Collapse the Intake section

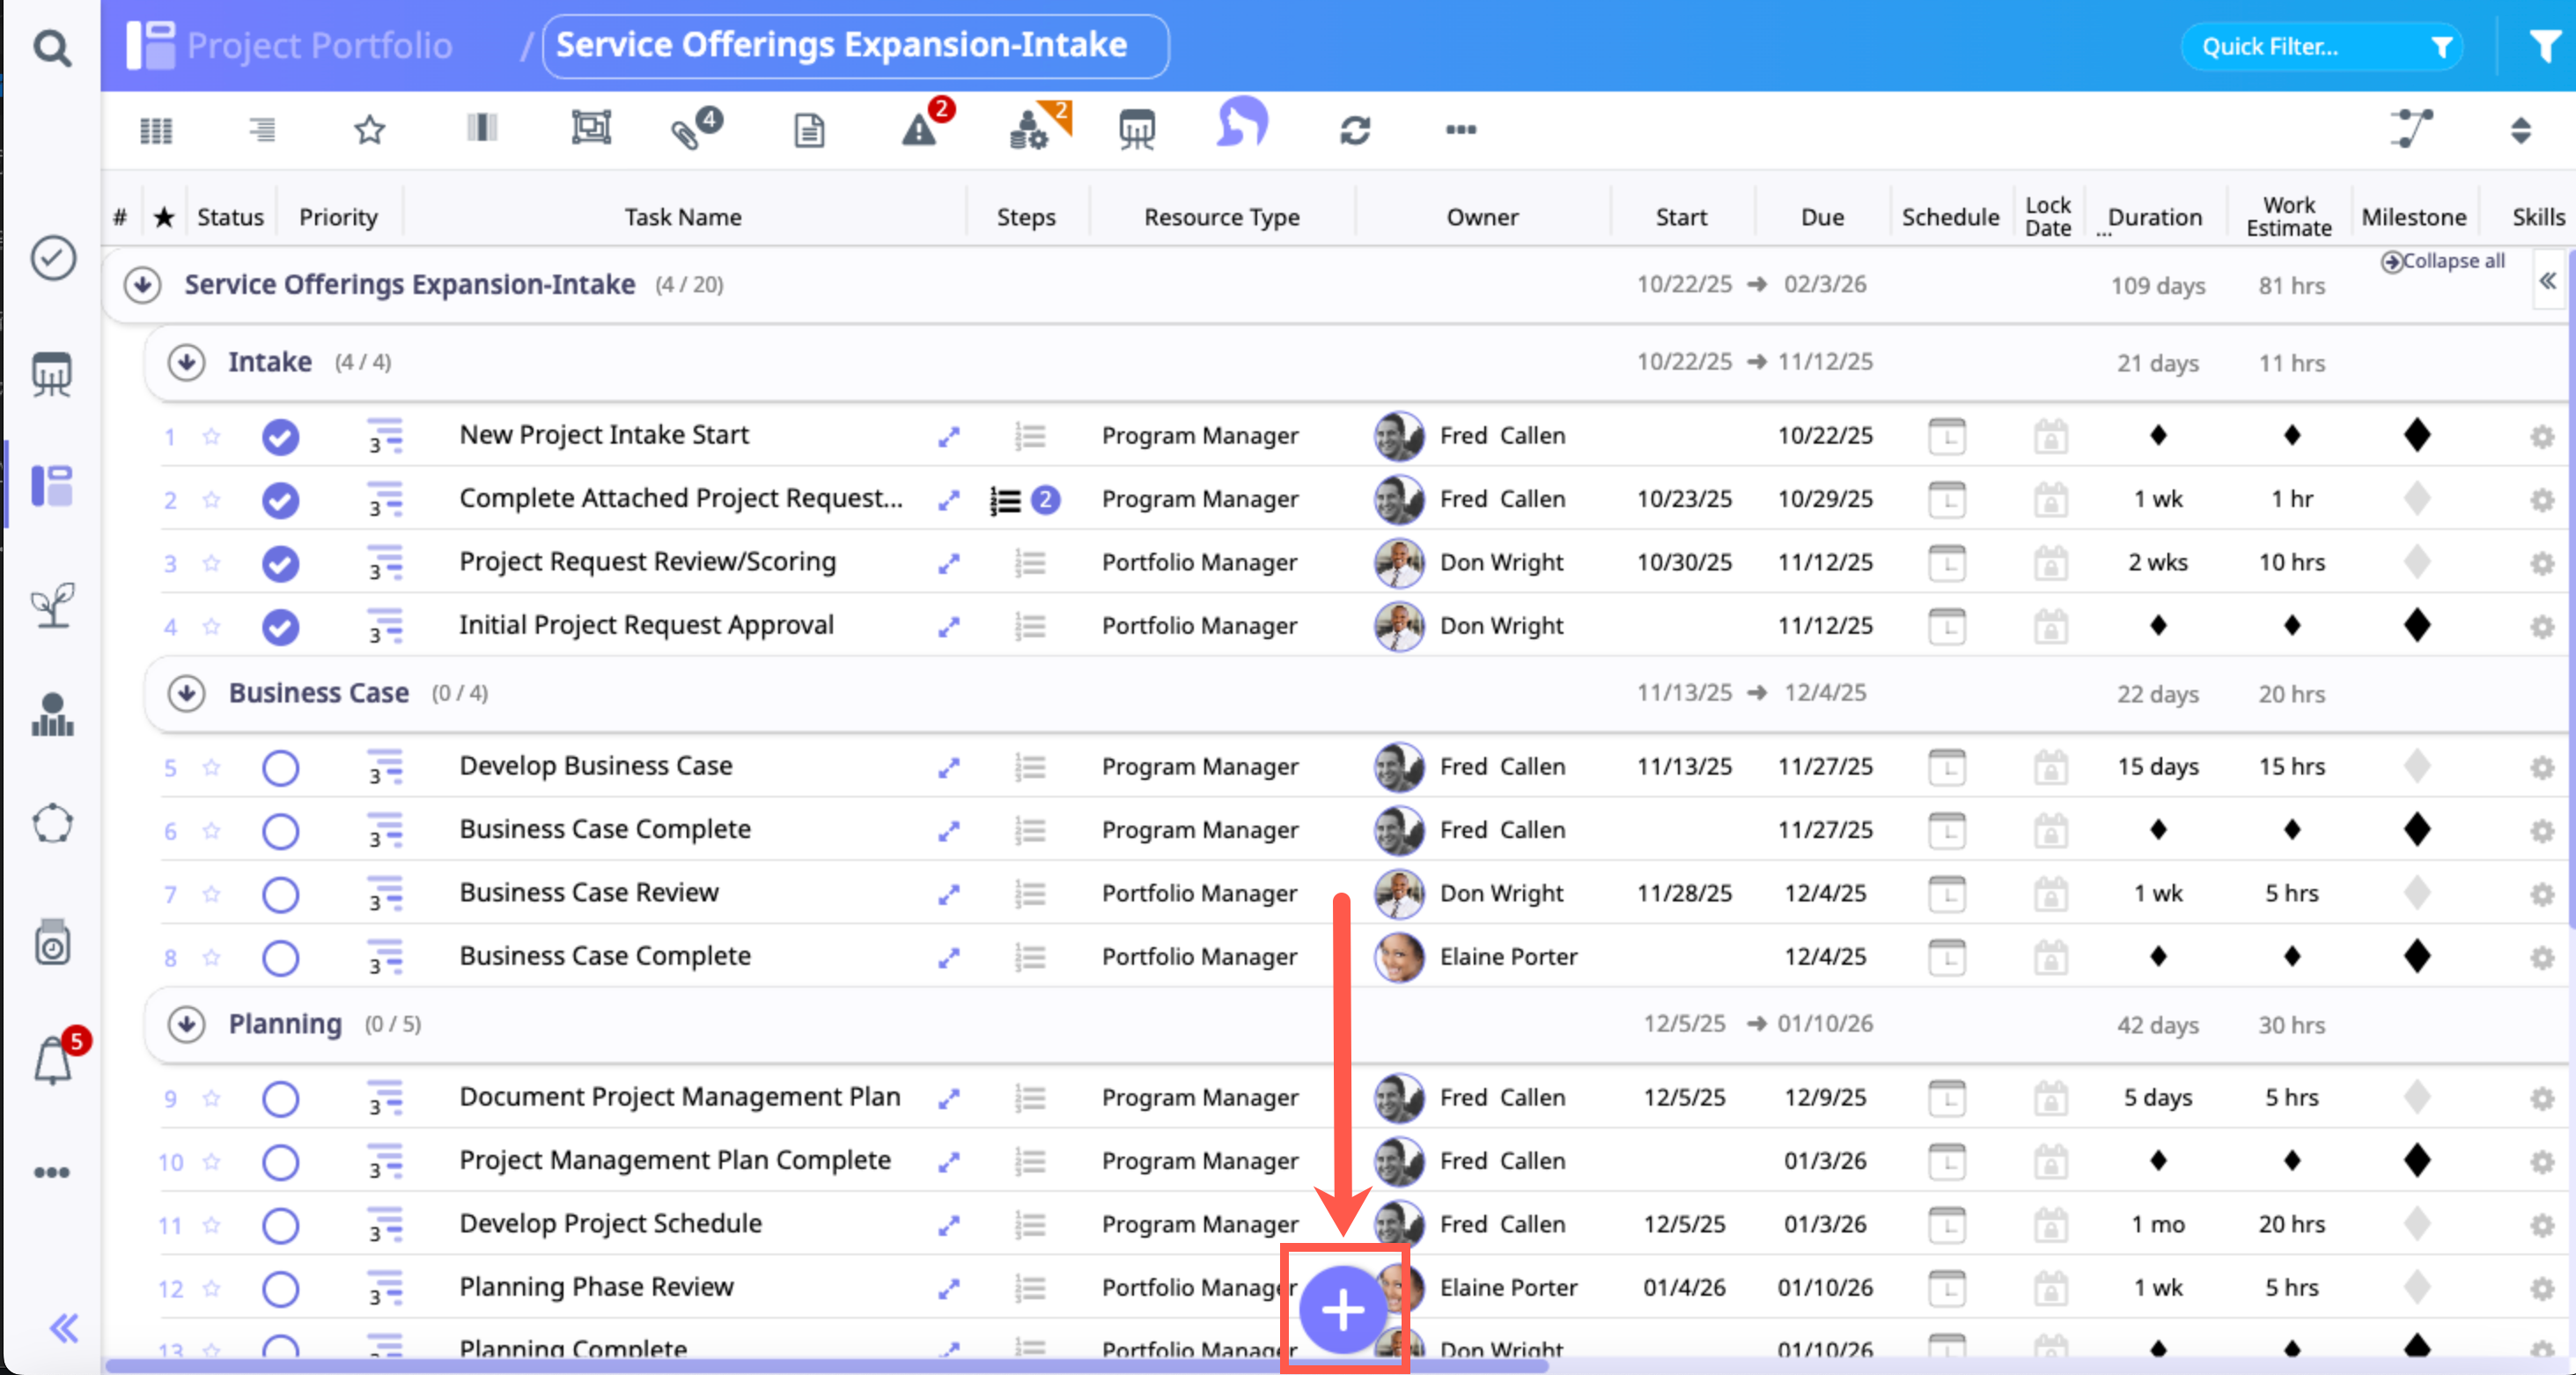point(186,362)
